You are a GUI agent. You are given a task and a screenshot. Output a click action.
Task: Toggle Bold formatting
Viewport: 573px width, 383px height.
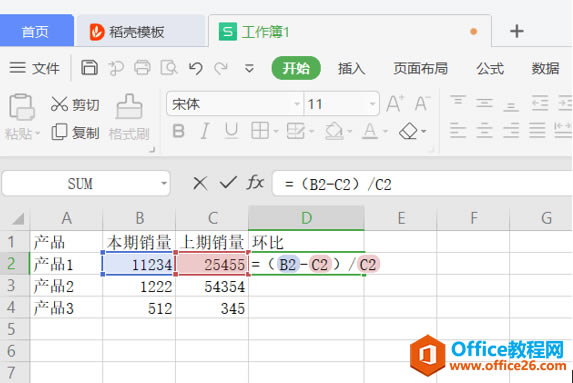tap(178, 131)
